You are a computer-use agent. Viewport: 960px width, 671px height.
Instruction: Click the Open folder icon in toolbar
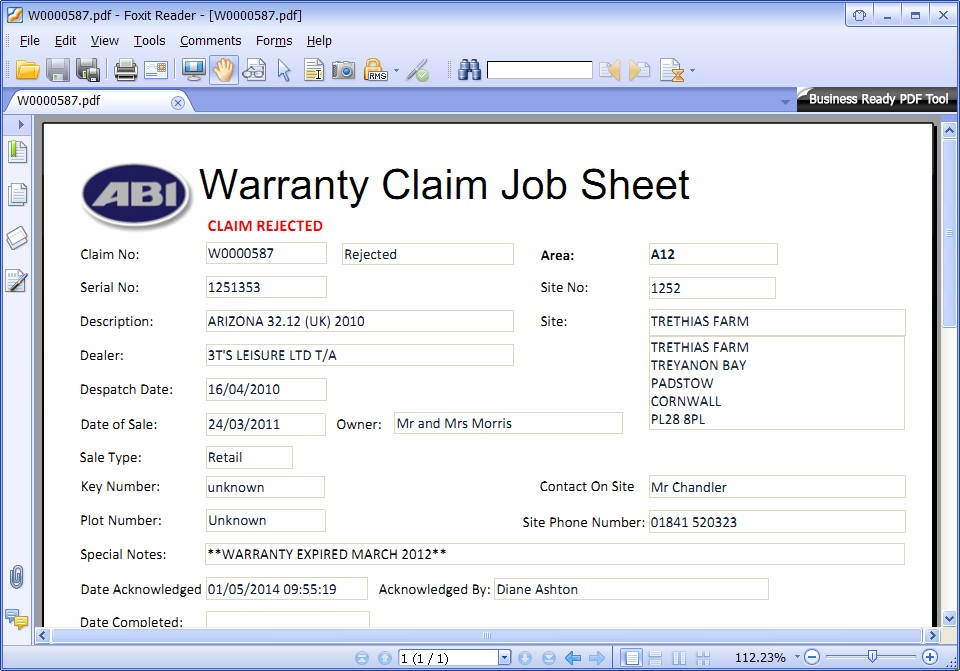[27, 70]
